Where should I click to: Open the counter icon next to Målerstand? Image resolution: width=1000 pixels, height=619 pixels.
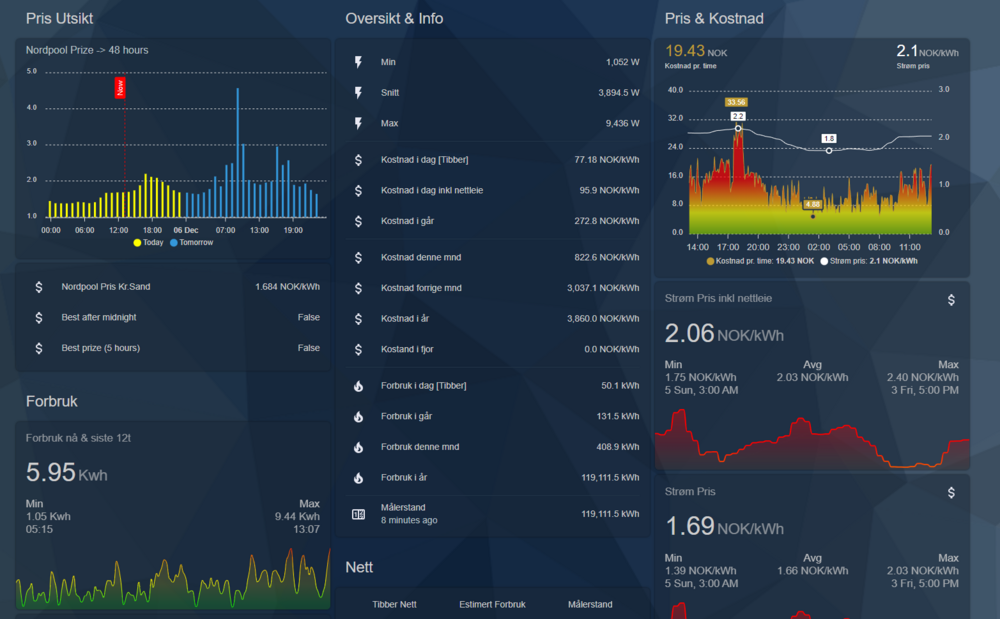[359, 514]
